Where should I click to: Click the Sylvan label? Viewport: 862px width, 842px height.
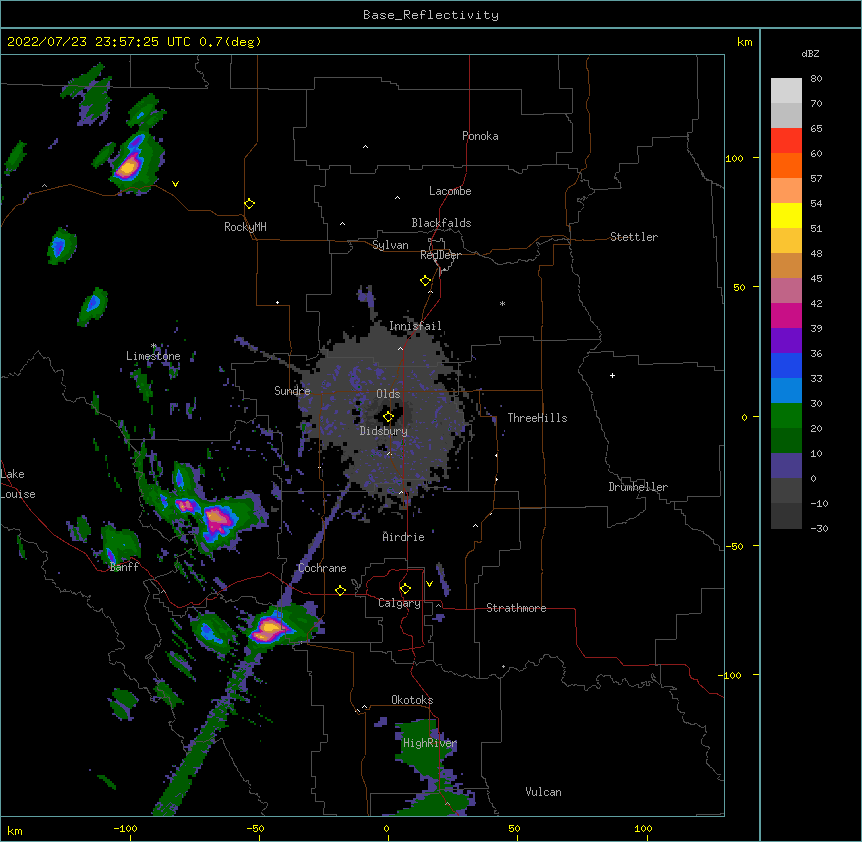pyautogui.click(x=390, y=245)
